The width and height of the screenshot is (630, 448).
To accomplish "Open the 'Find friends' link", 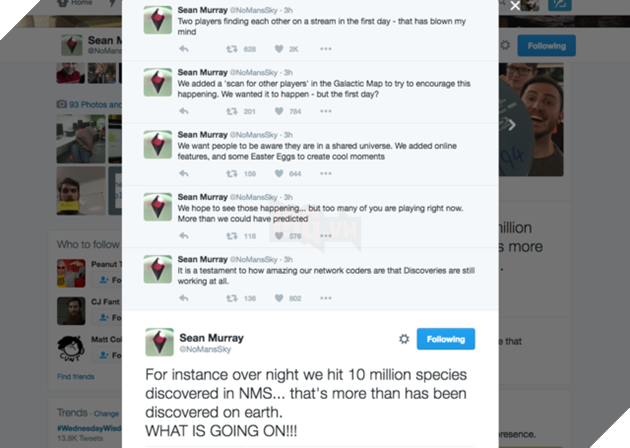I will coord(76,377).
